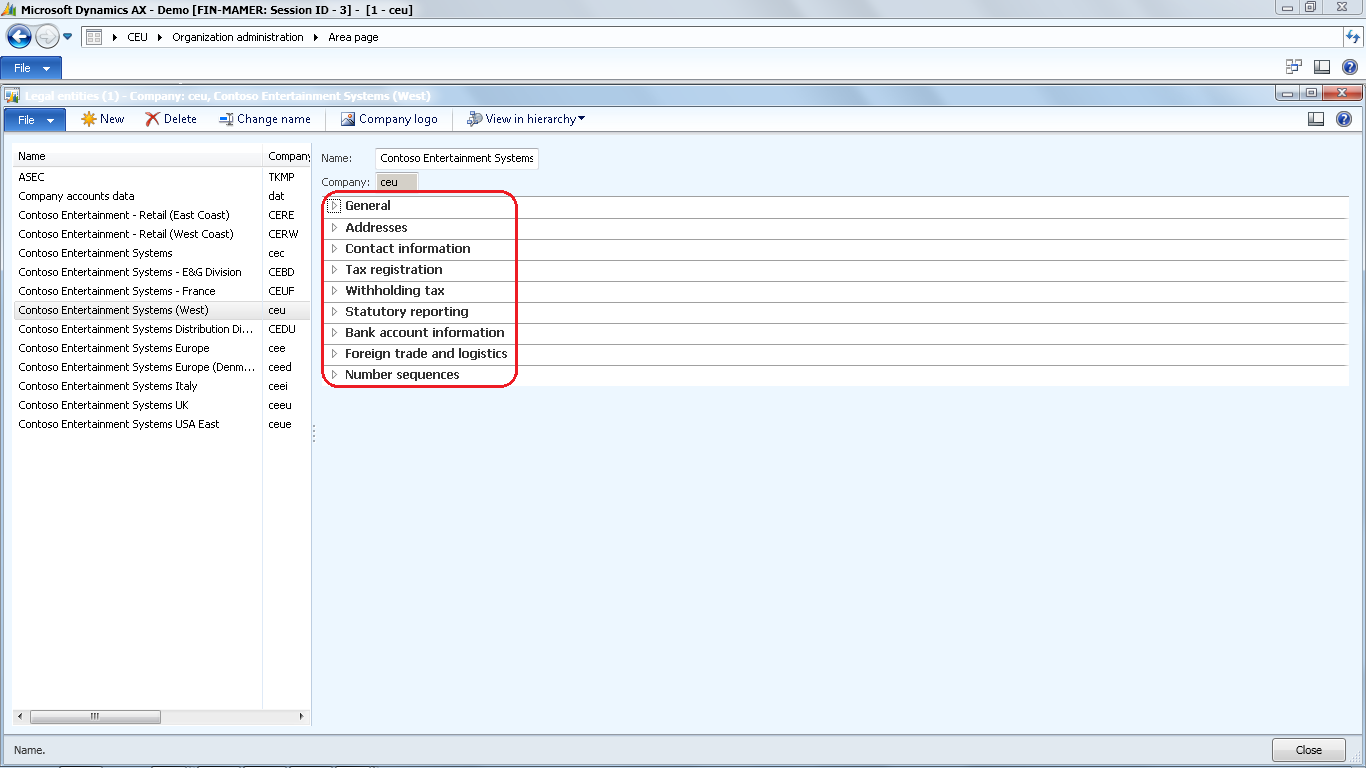Click the Legal entities form Help icon
1366x768 pixels.
pos(1344,119)
